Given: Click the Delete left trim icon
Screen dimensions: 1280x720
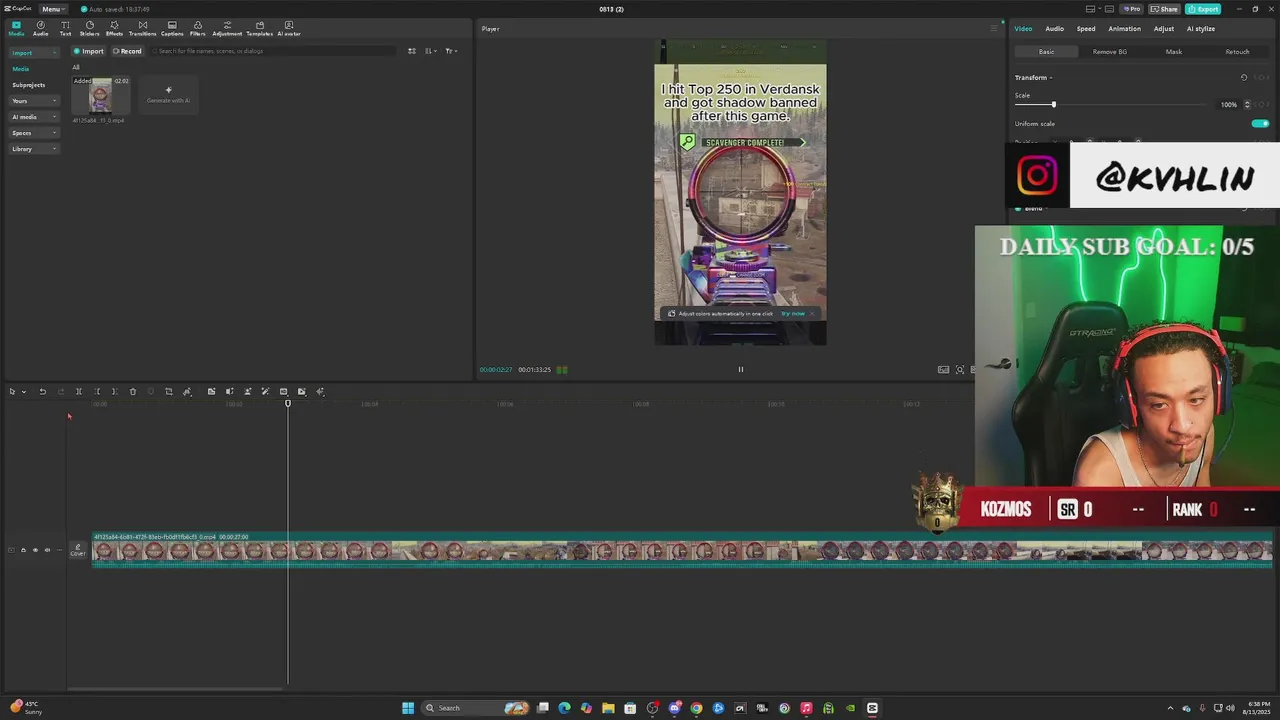Looking at the screenshot, I should [x=97, y=391].
